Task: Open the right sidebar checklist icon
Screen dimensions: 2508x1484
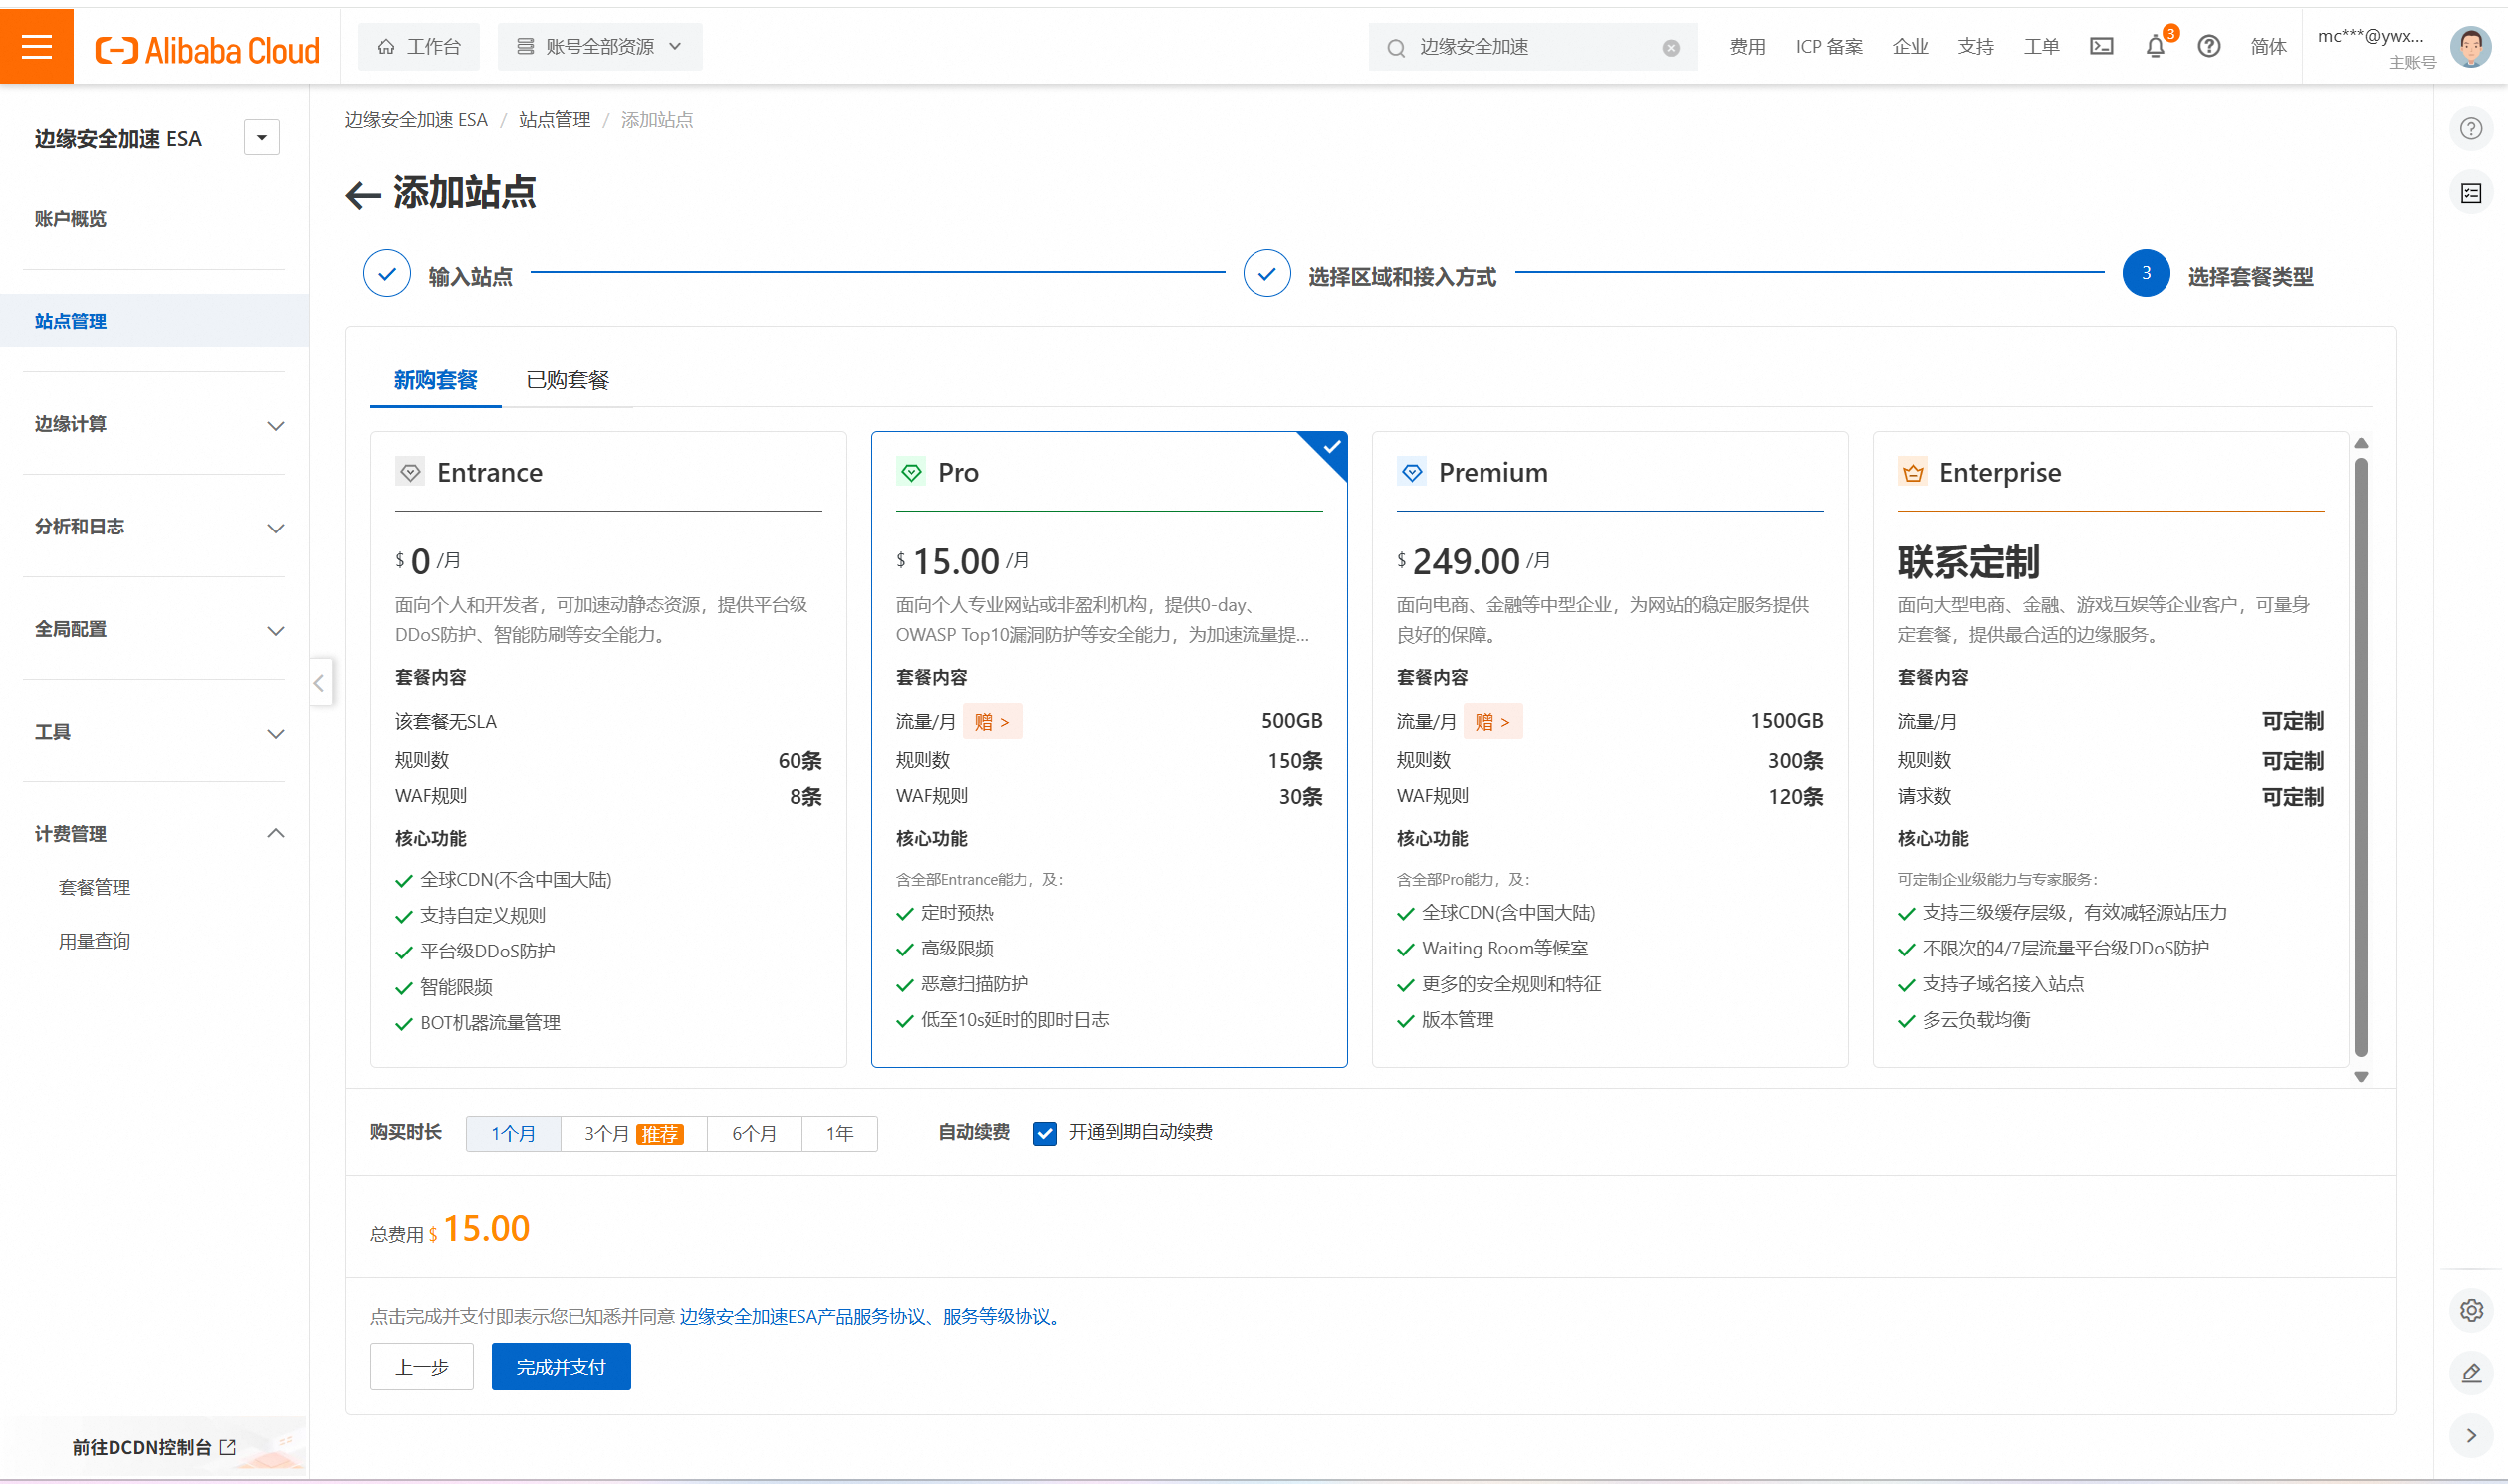Action: click(x=2470, y=193)
